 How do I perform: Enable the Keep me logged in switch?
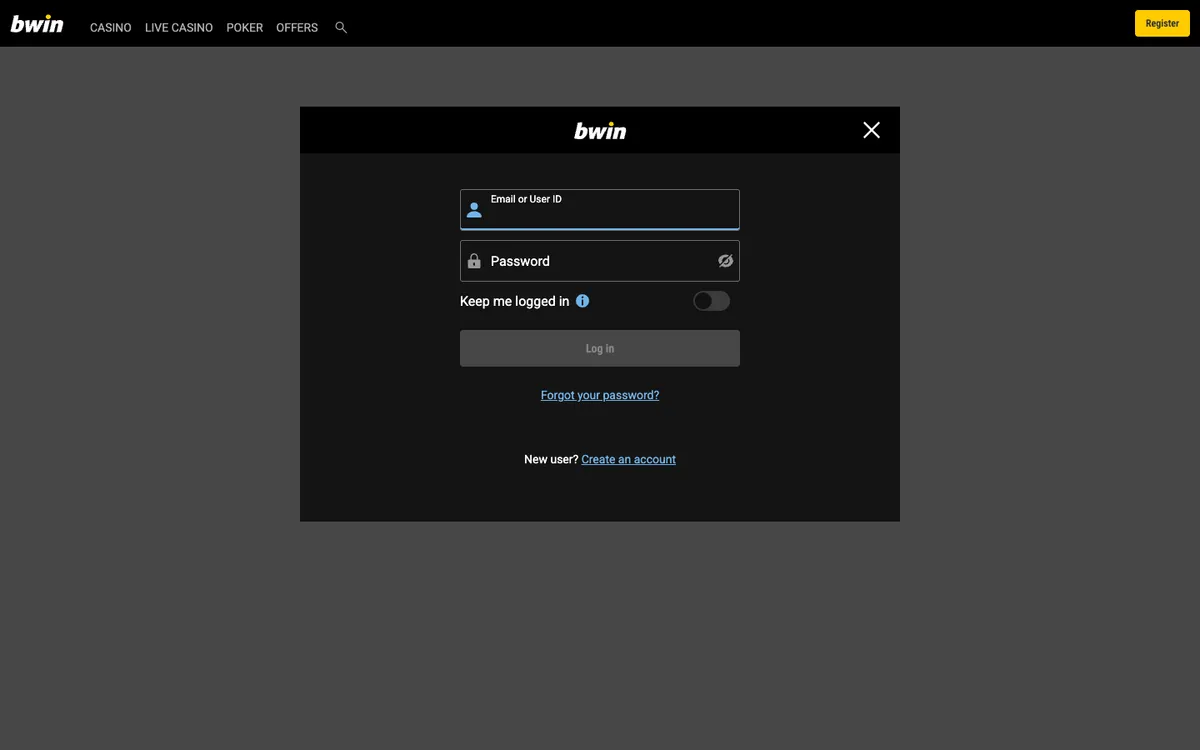[x=712, y=301]
